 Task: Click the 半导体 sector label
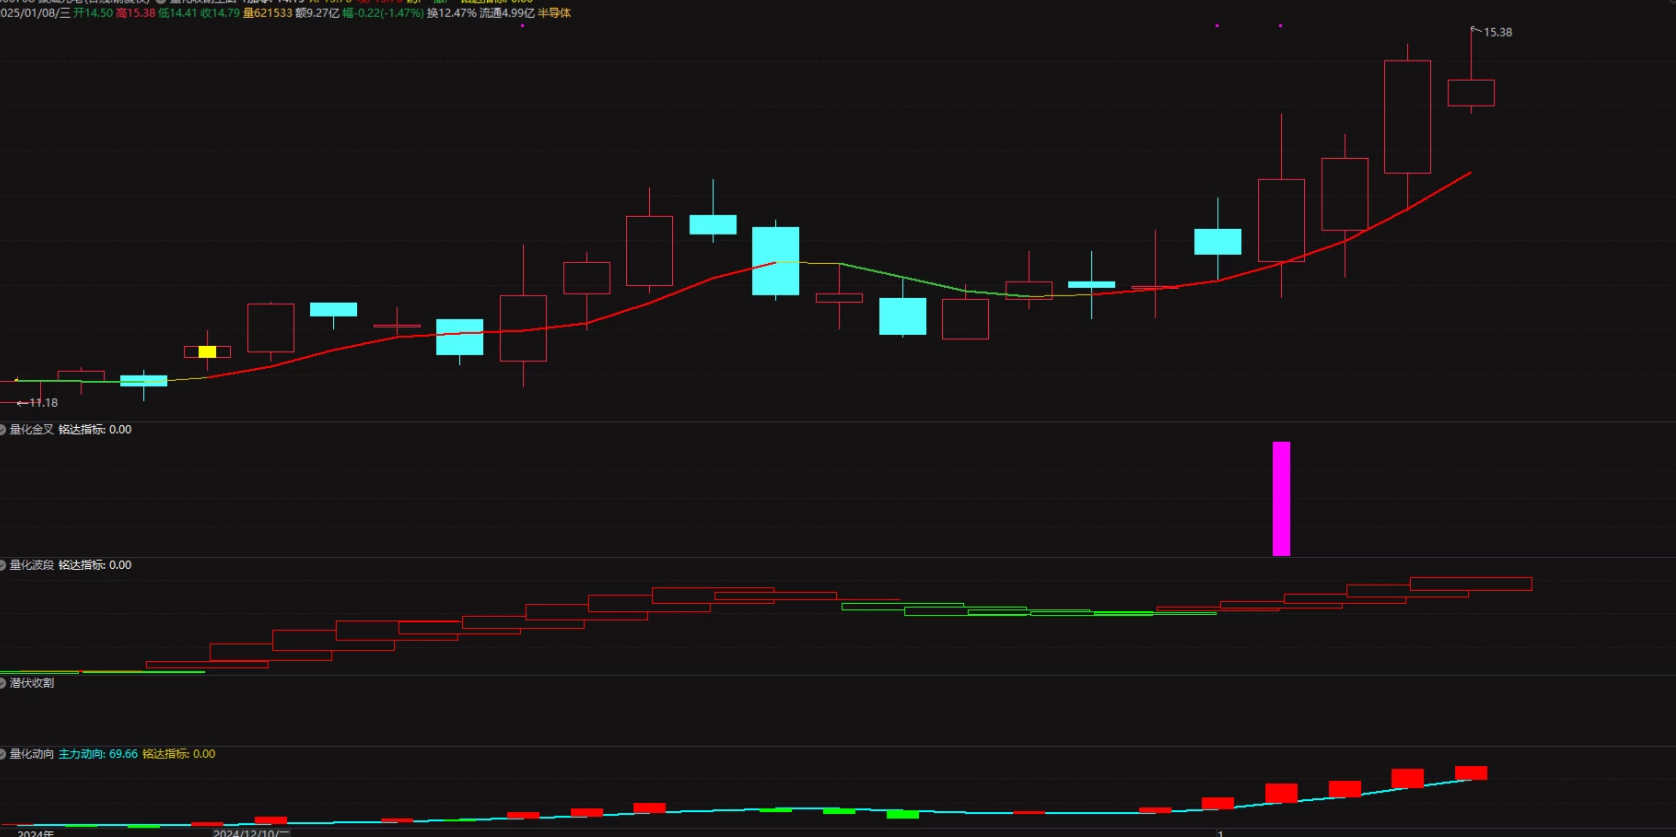click(554, 13)
